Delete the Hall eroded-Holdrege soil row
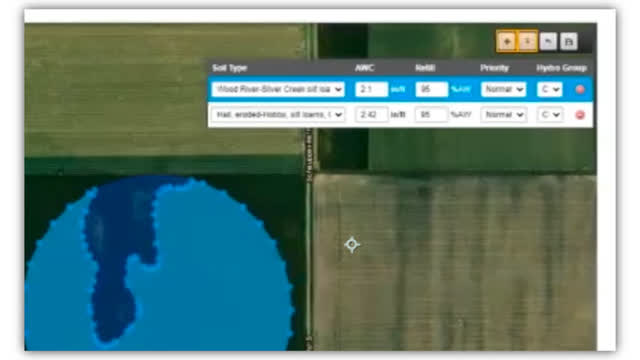 (580, 115)
